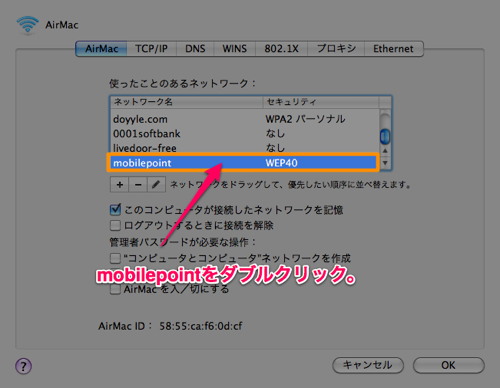This screenshot has height=388, width=500.
Task: Select the livedoor-free network row
Action: coord(245,148)
